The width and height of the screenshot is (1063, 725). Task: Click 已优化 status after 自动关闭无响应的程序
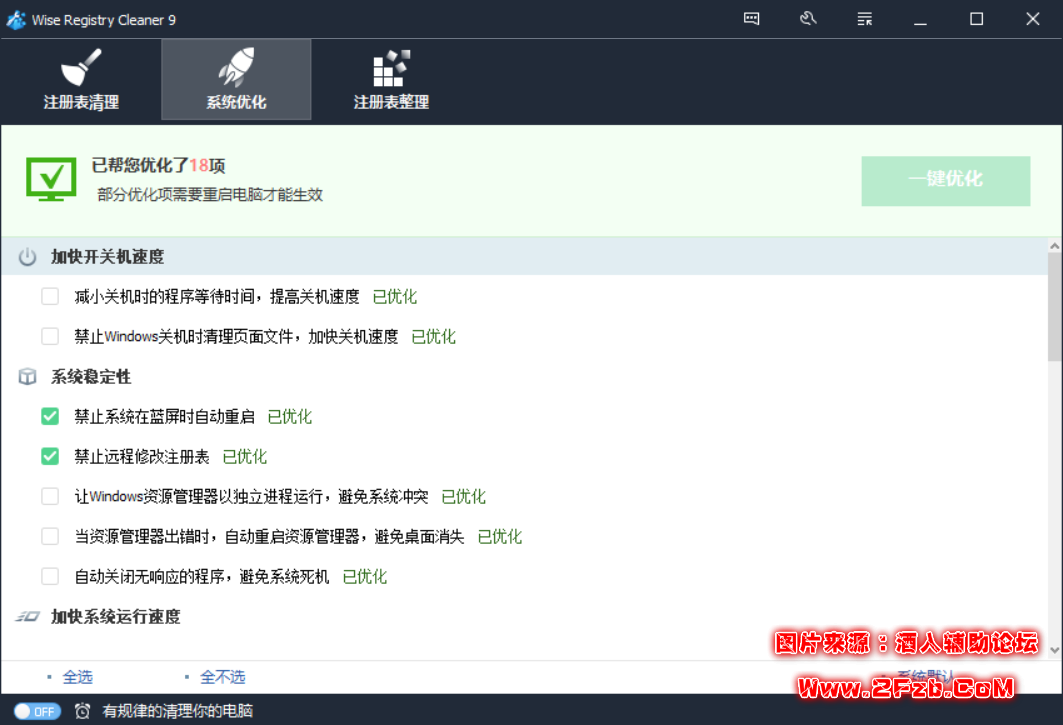tap(365, 576)
